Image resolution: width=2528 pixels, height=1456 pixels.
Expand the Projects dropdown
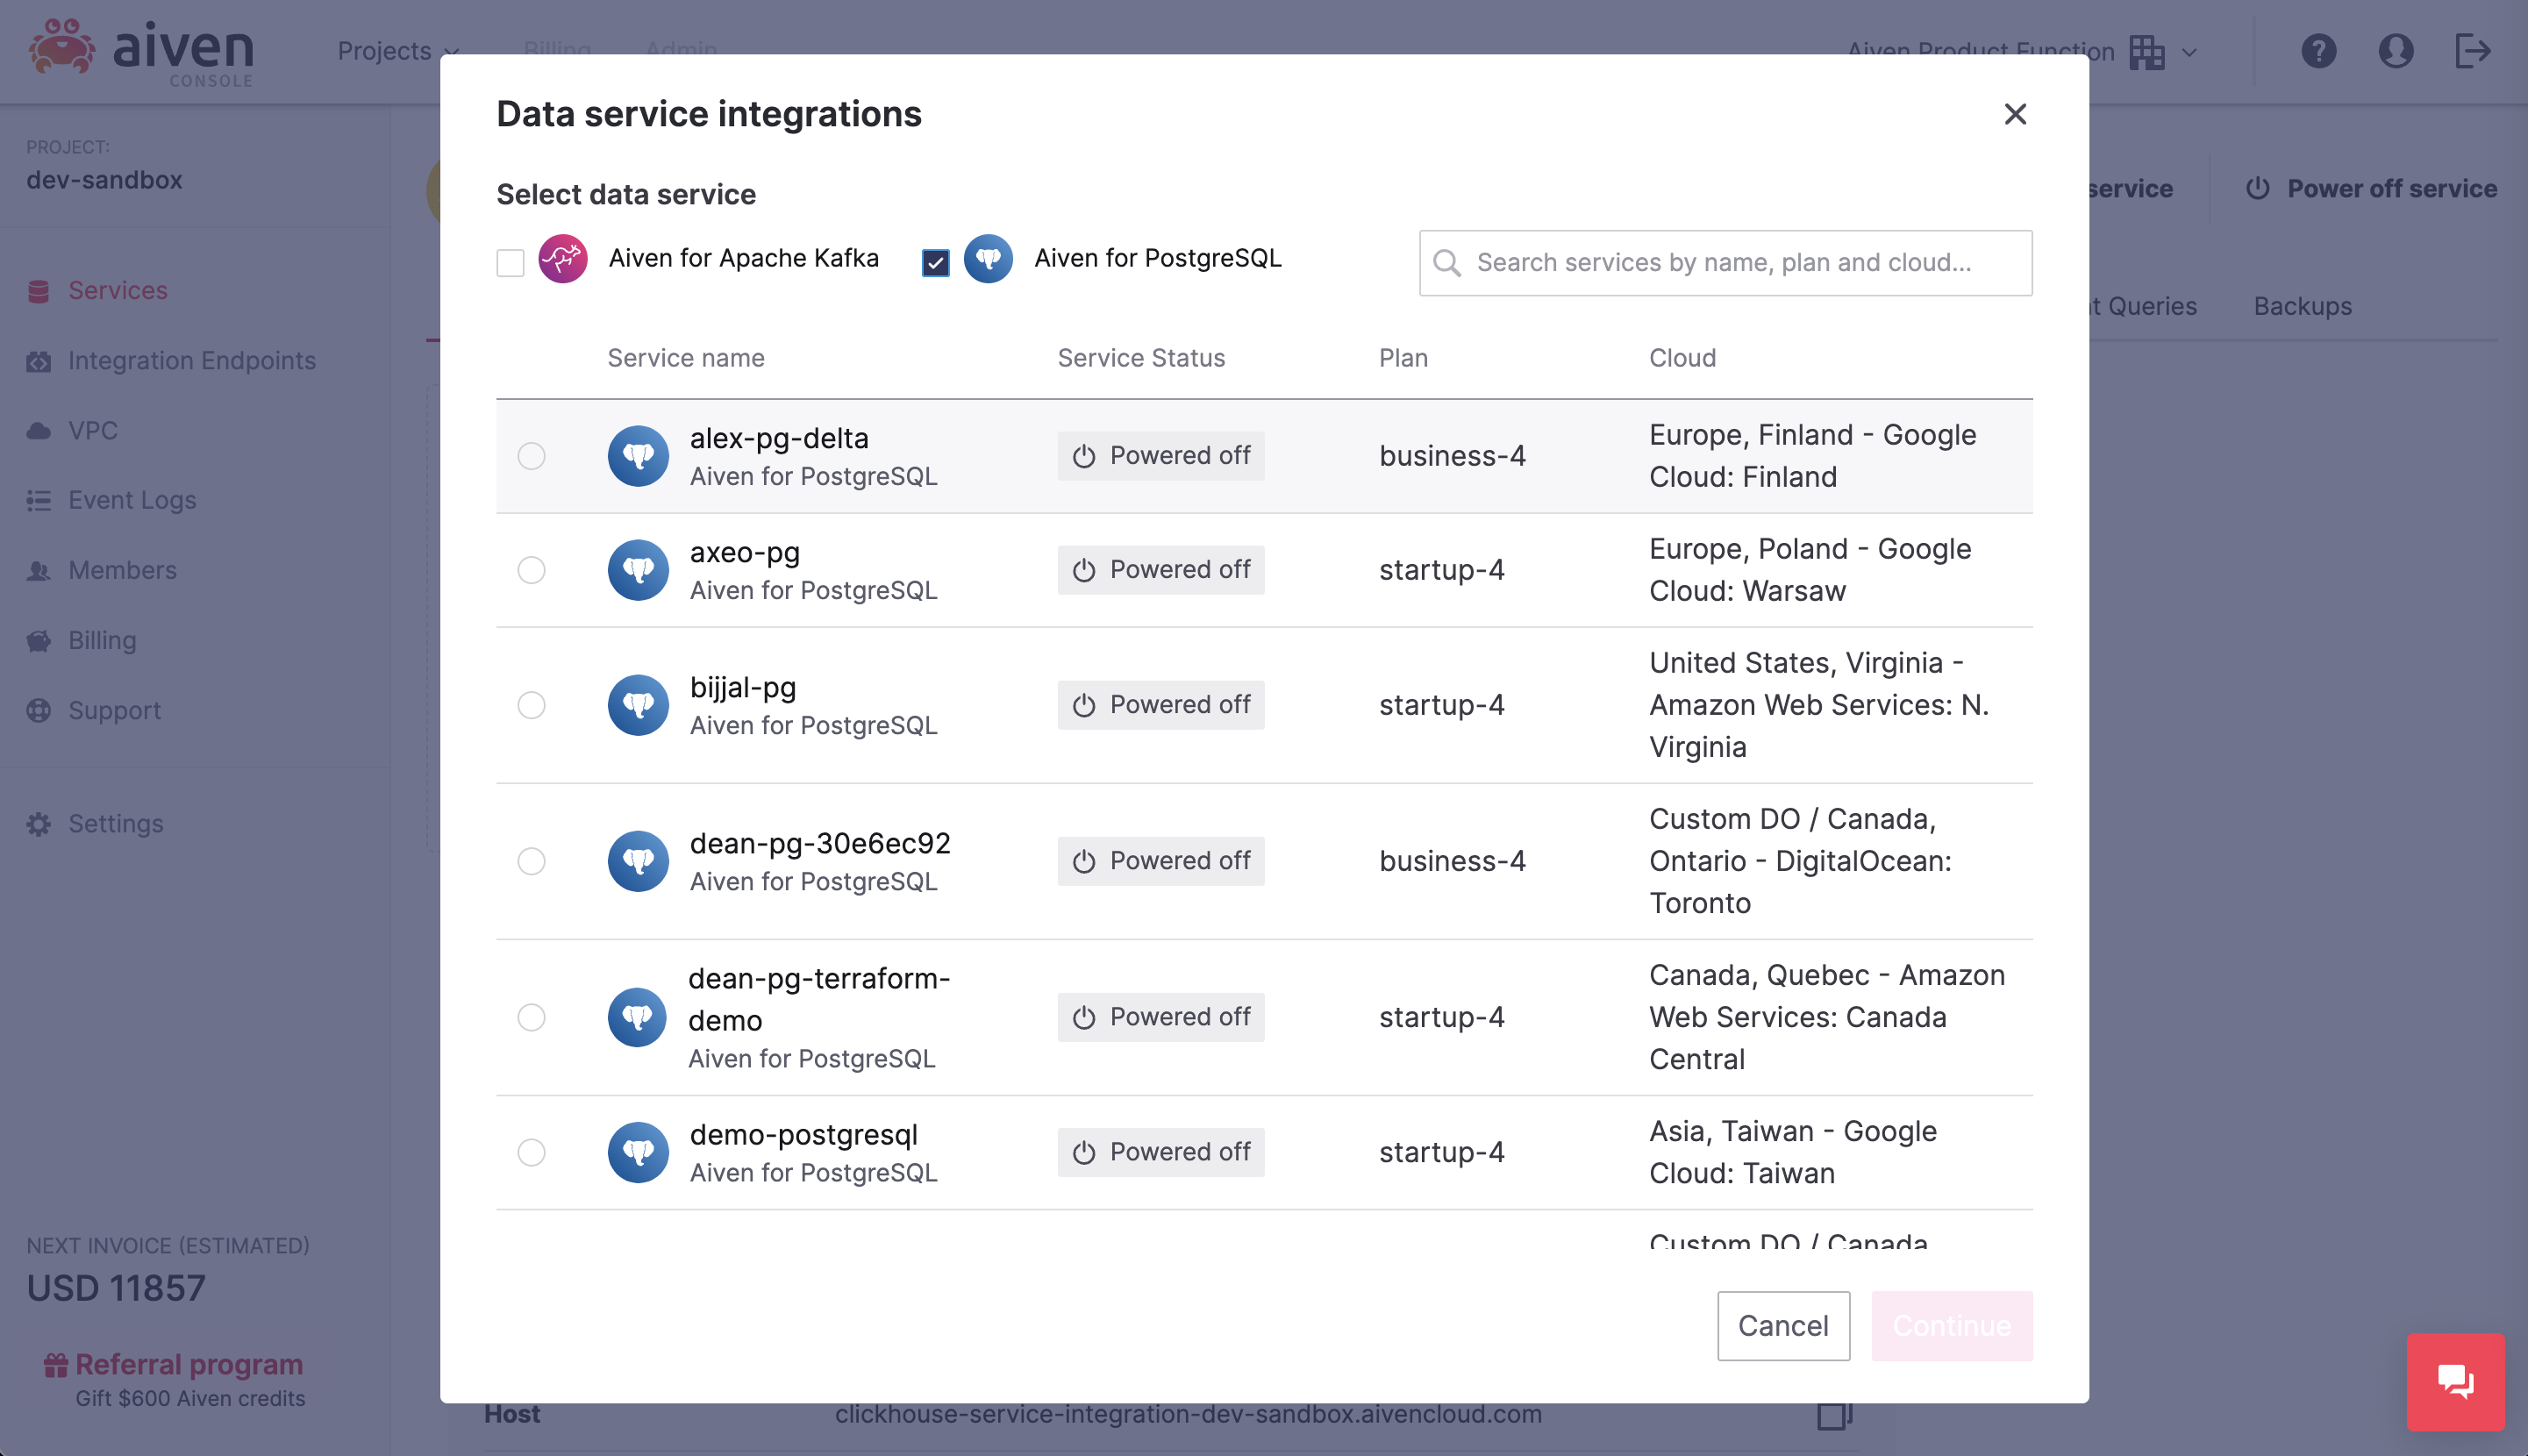(398, 51)
